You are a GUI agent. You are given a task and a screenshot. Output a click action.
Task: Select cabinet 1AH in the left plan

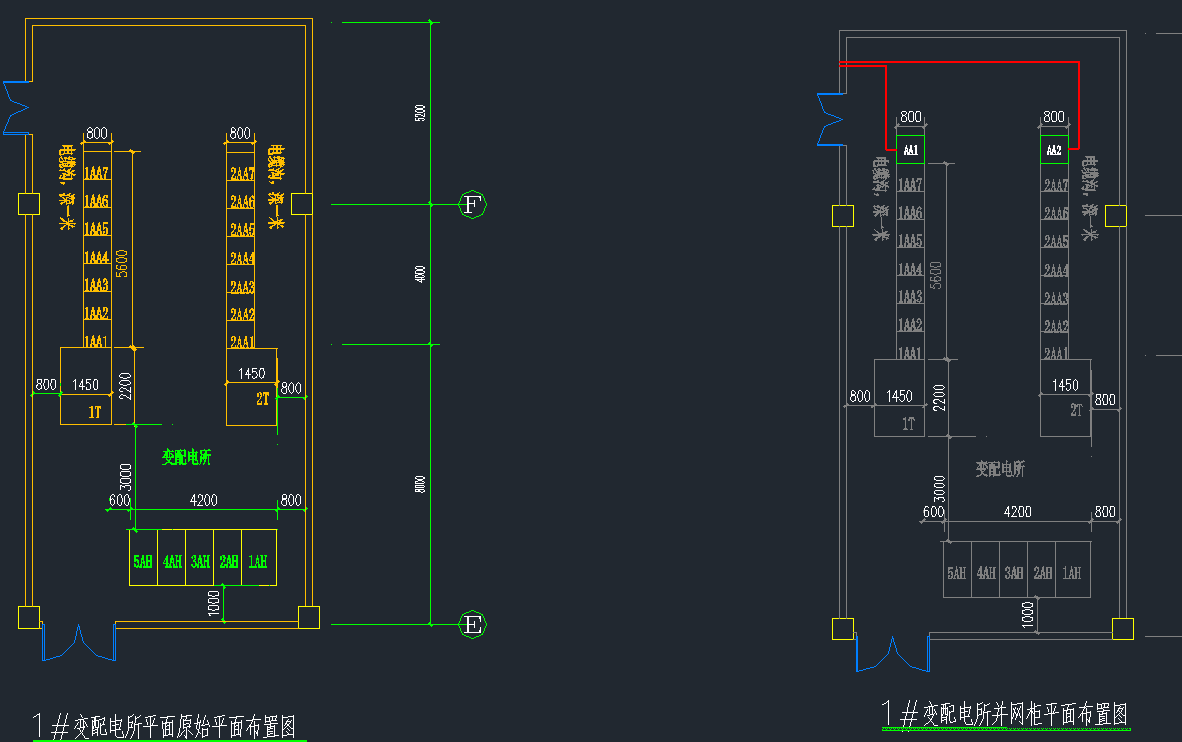[259, 562]
